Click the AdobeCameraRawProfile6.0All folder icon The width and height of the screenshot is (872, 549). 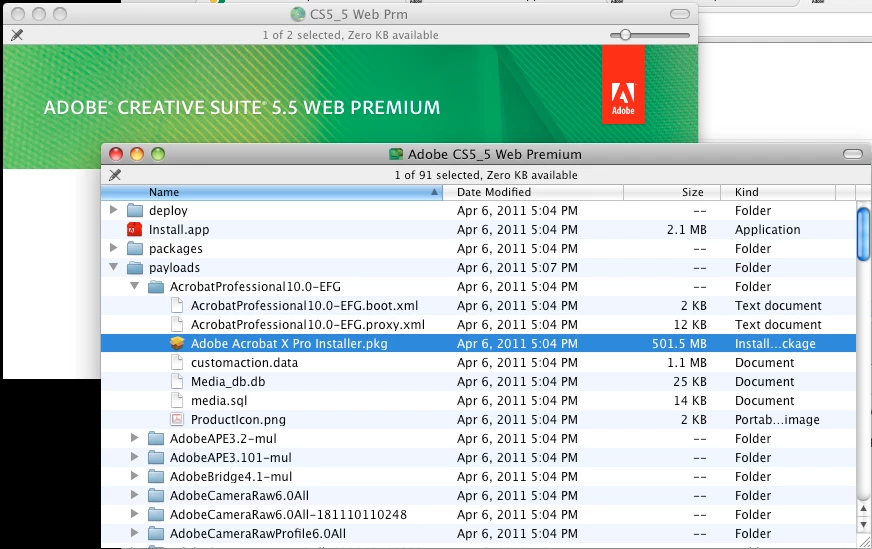click(156, 533)
